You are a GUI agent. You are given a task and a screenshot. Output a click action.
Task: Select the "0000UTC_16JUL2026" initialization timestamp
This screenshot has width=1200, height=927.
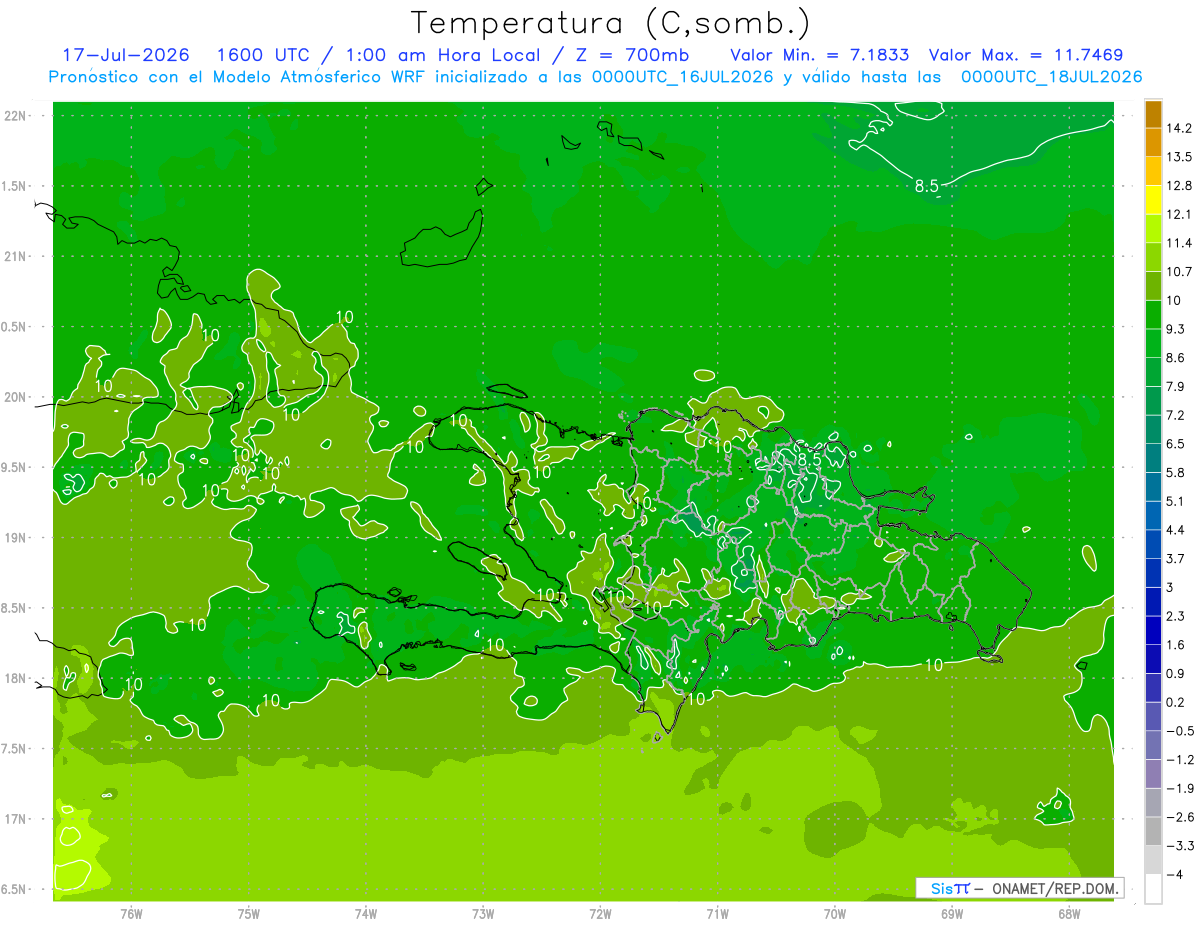684,76
